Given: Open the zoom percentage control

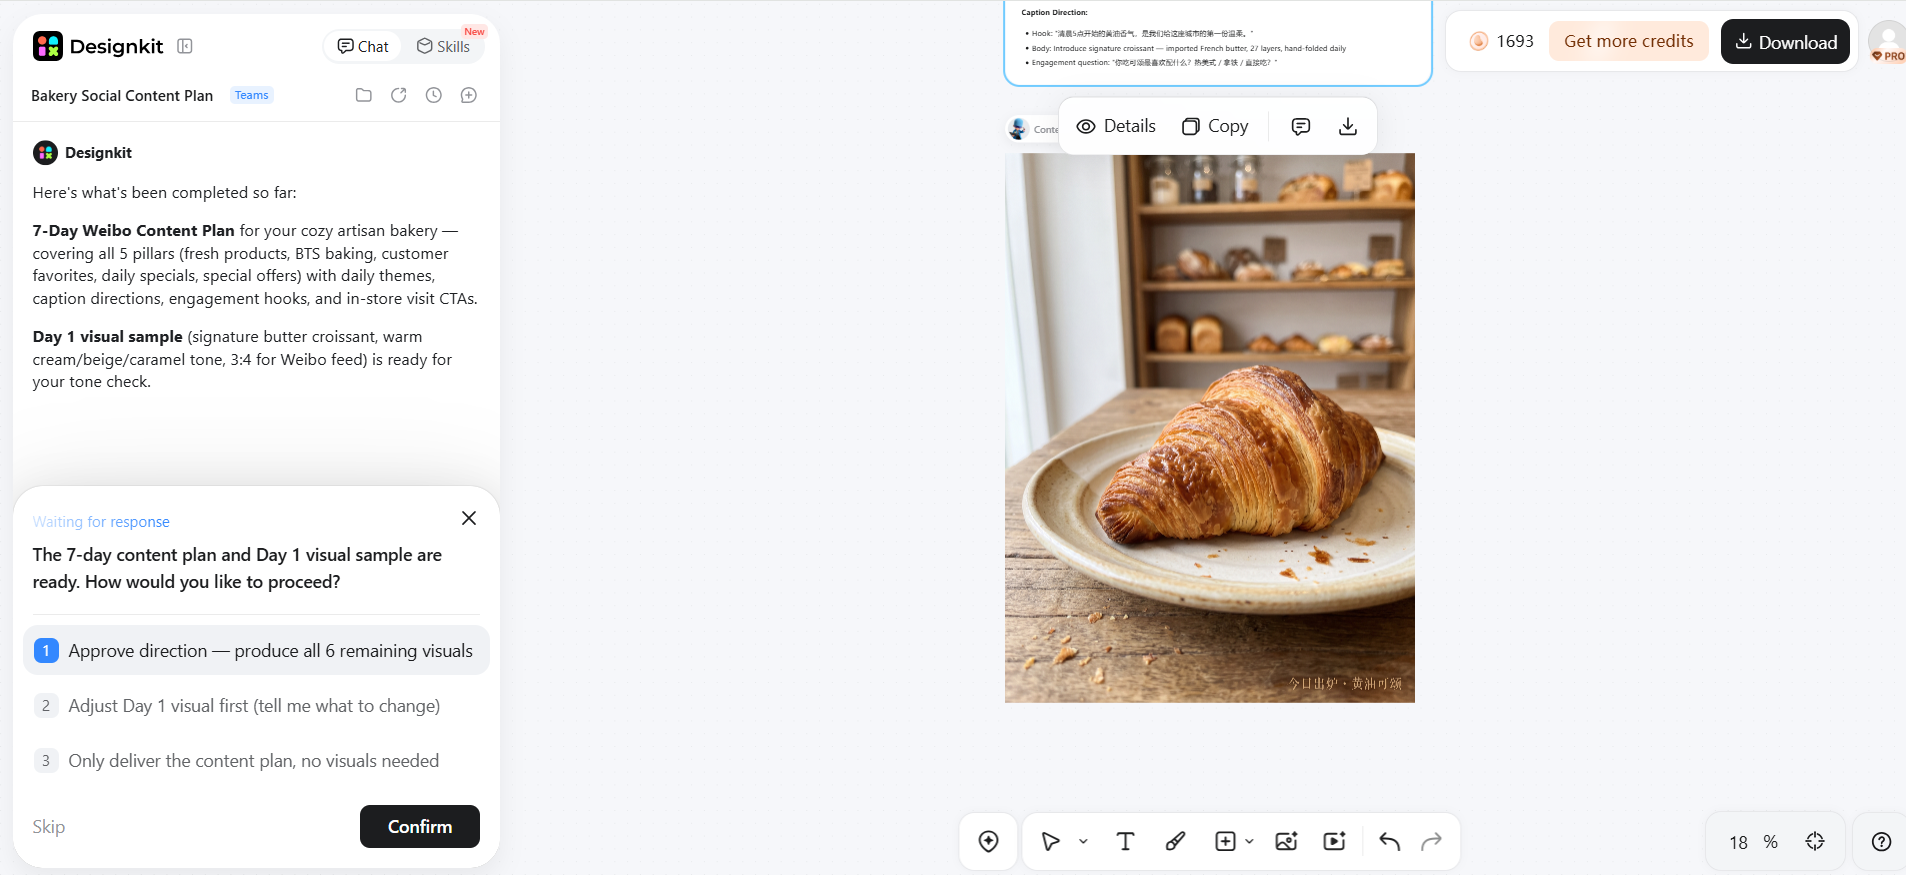Looking at the screenshot, I should [x=1753, y=842].
